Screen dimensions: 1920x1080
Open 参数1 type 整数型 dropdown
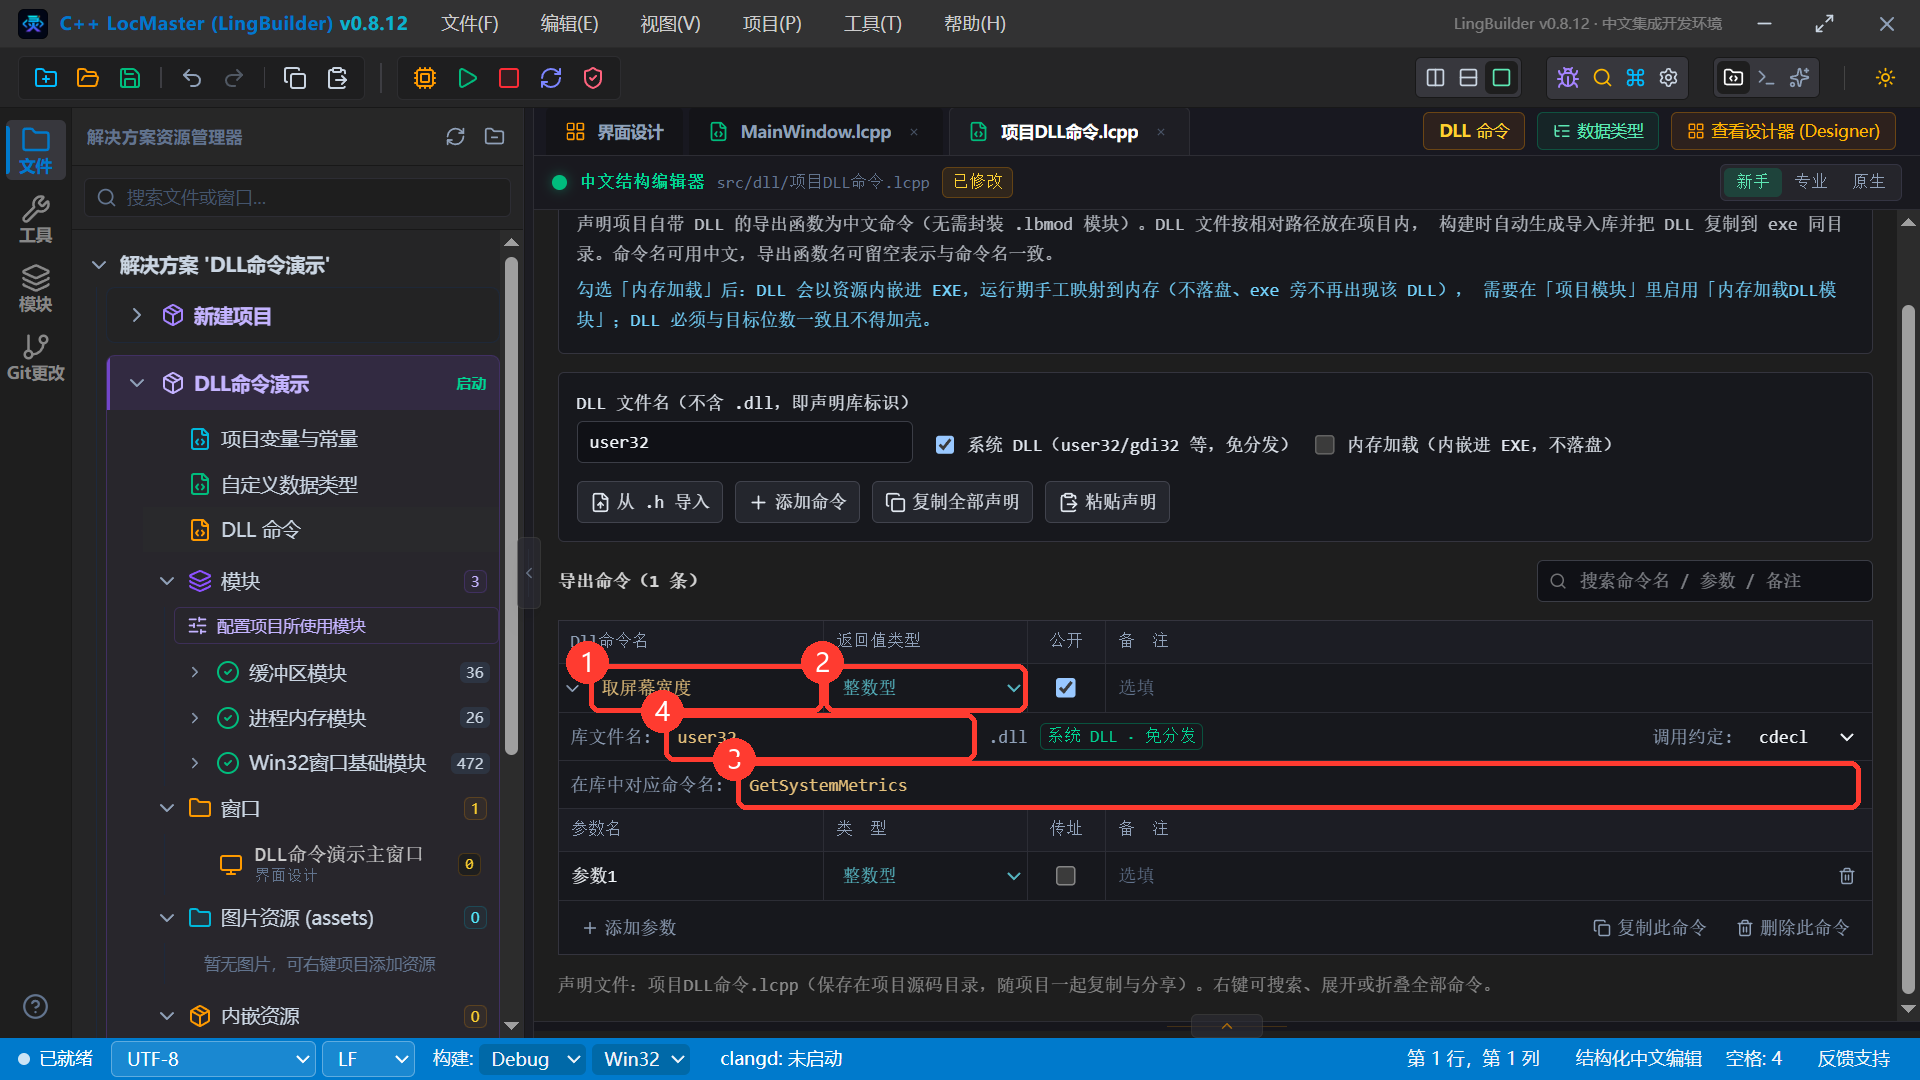[x=930, y=876]
